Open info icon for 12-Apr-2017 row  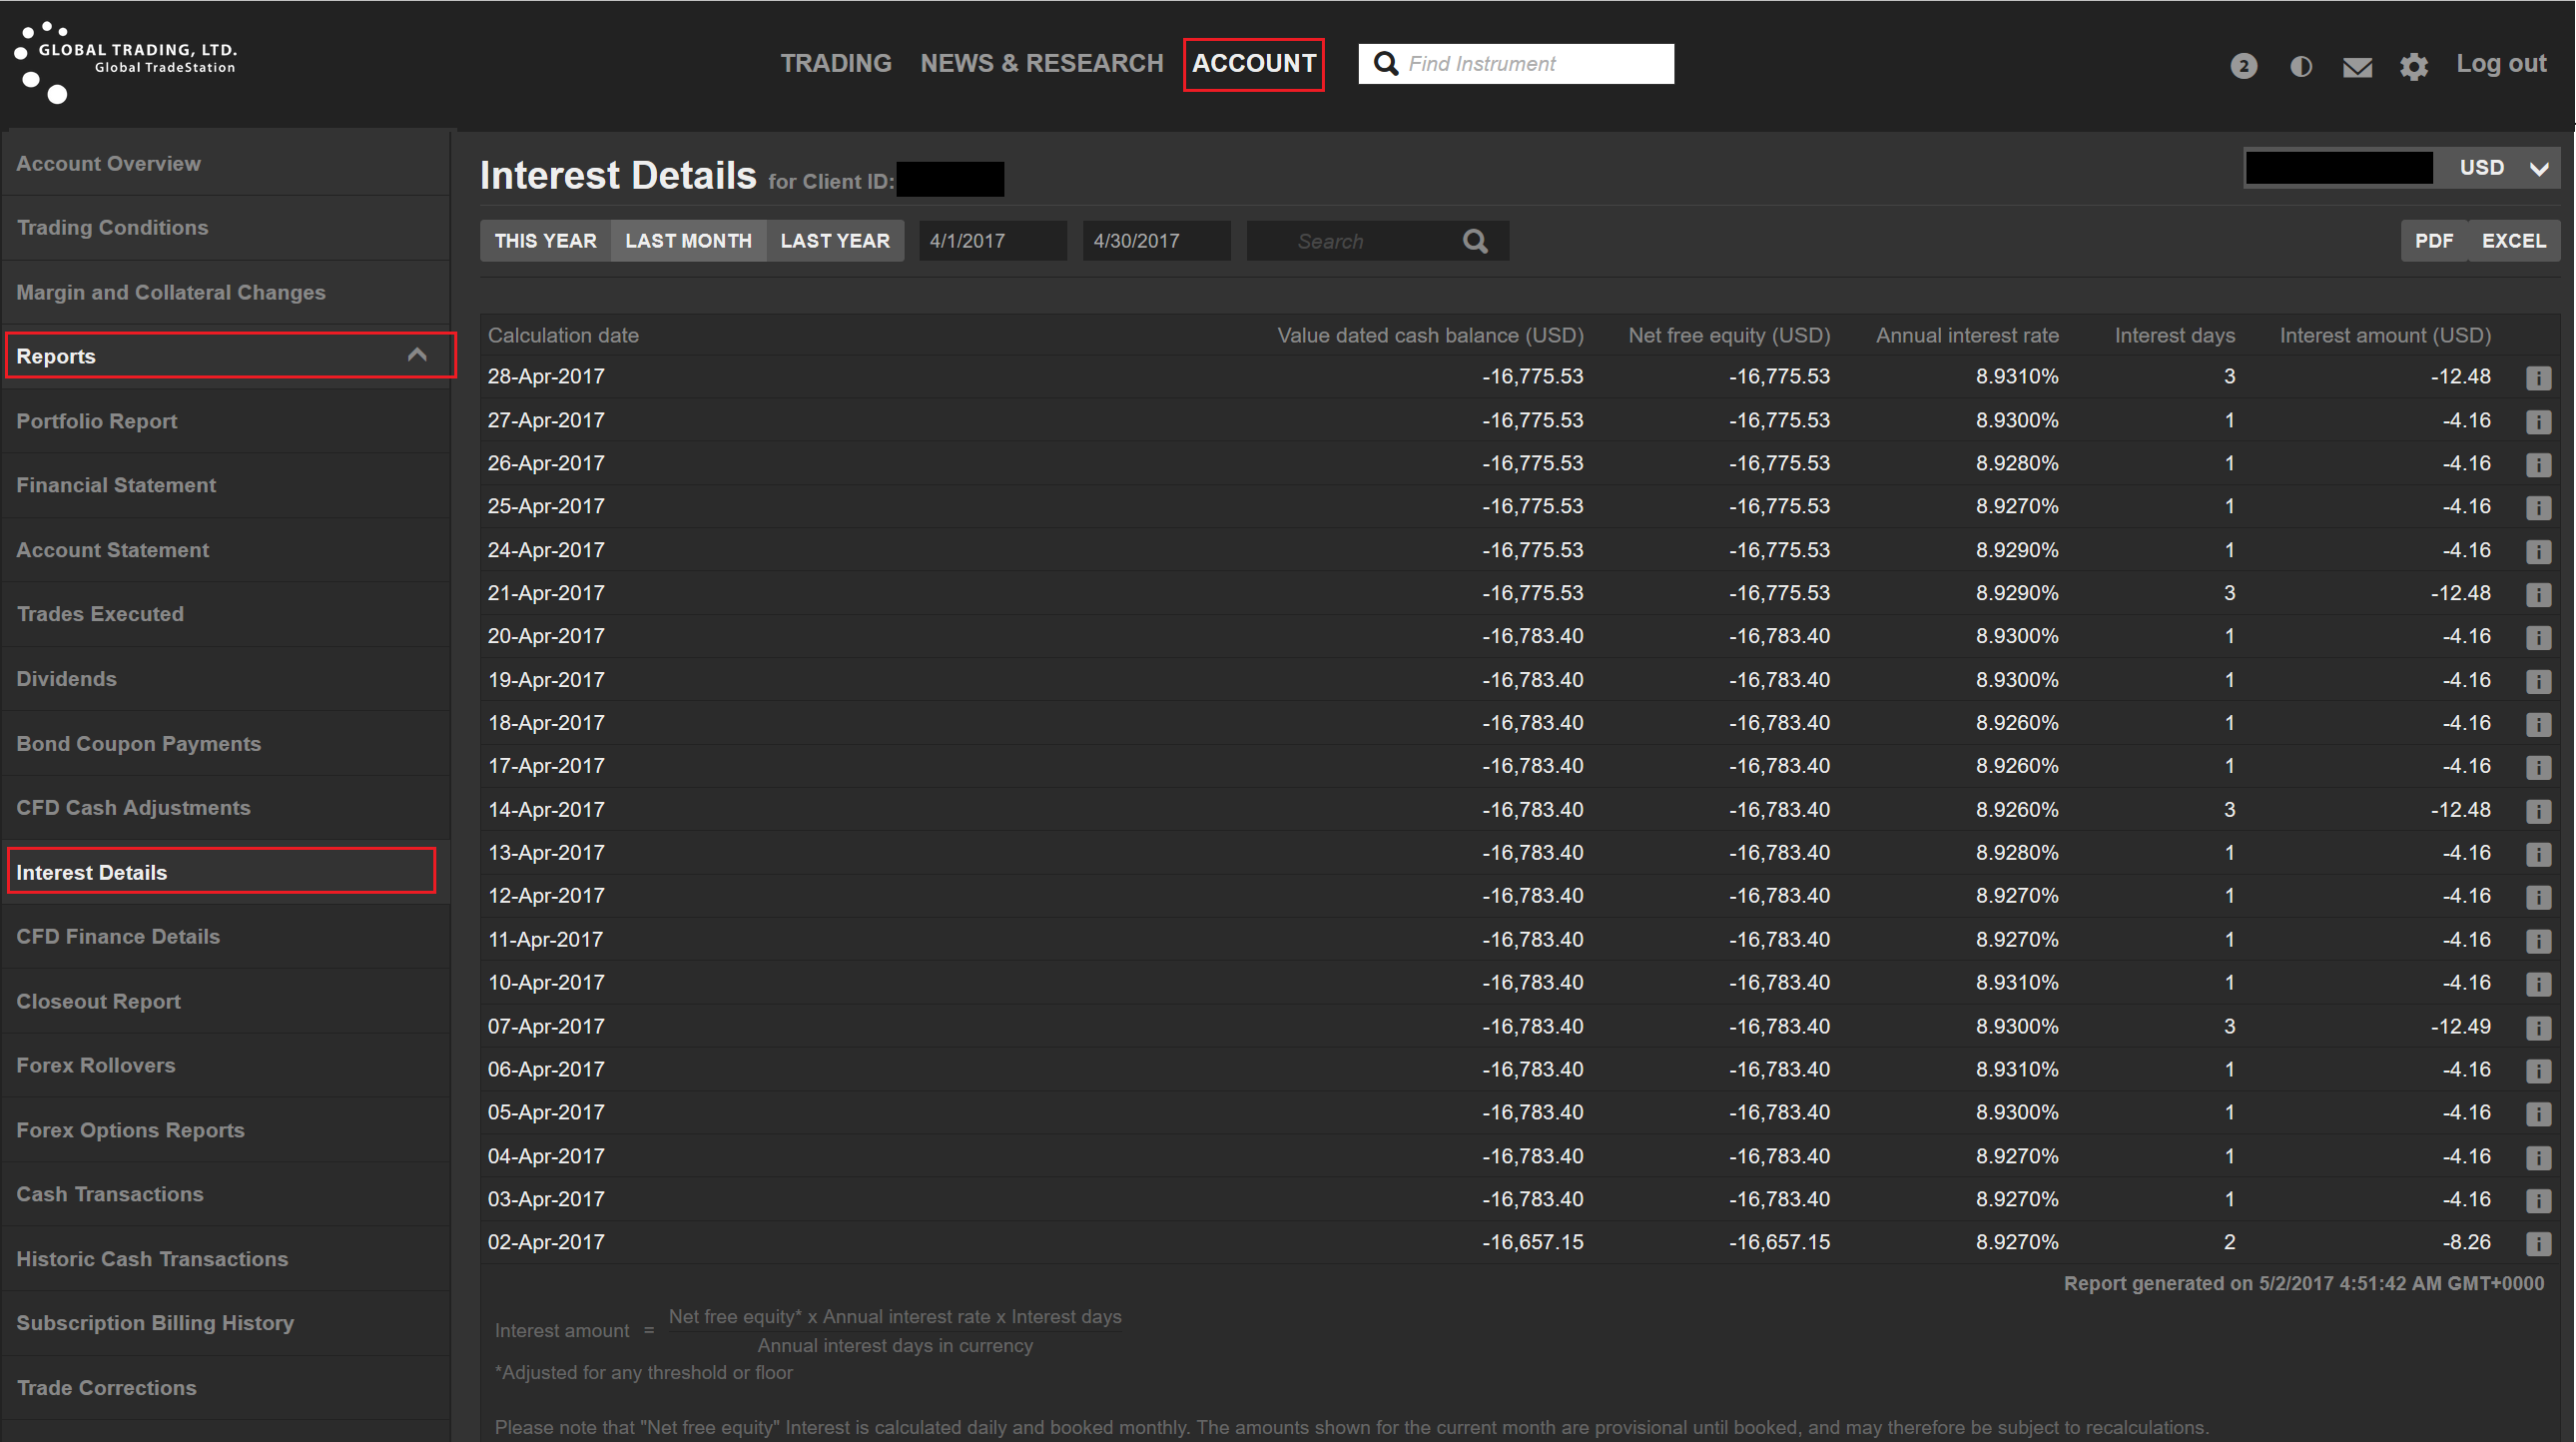point(2538,897)
